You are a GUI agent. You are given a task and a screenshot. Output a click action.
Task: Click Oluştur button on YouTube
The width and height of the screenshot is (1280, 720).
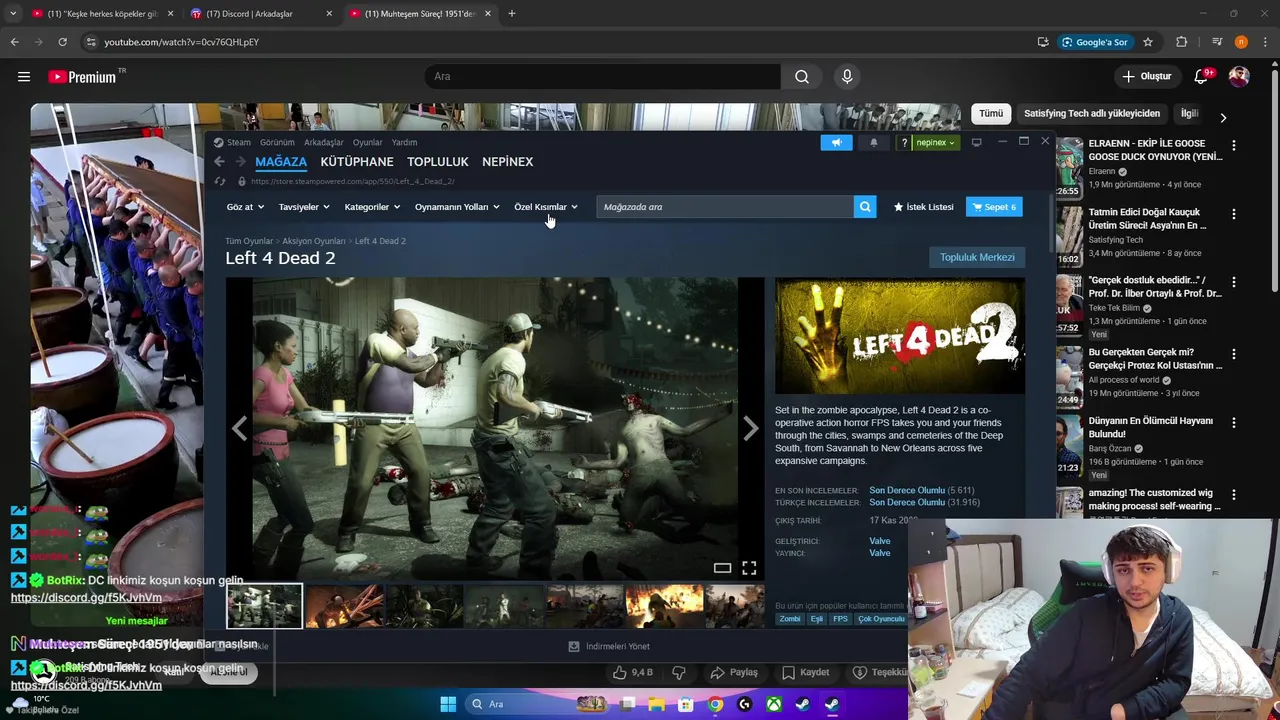click(1146, 76)
